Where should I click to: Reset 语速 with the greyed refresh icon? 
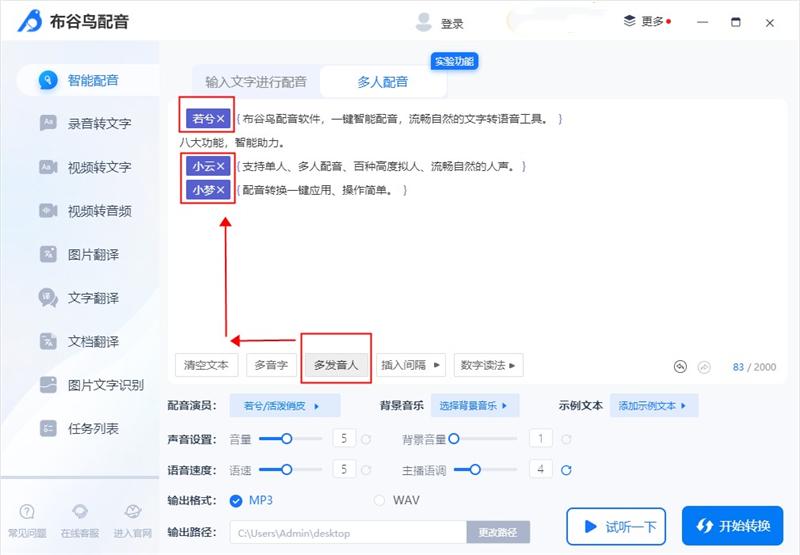[x=366, y=470]
